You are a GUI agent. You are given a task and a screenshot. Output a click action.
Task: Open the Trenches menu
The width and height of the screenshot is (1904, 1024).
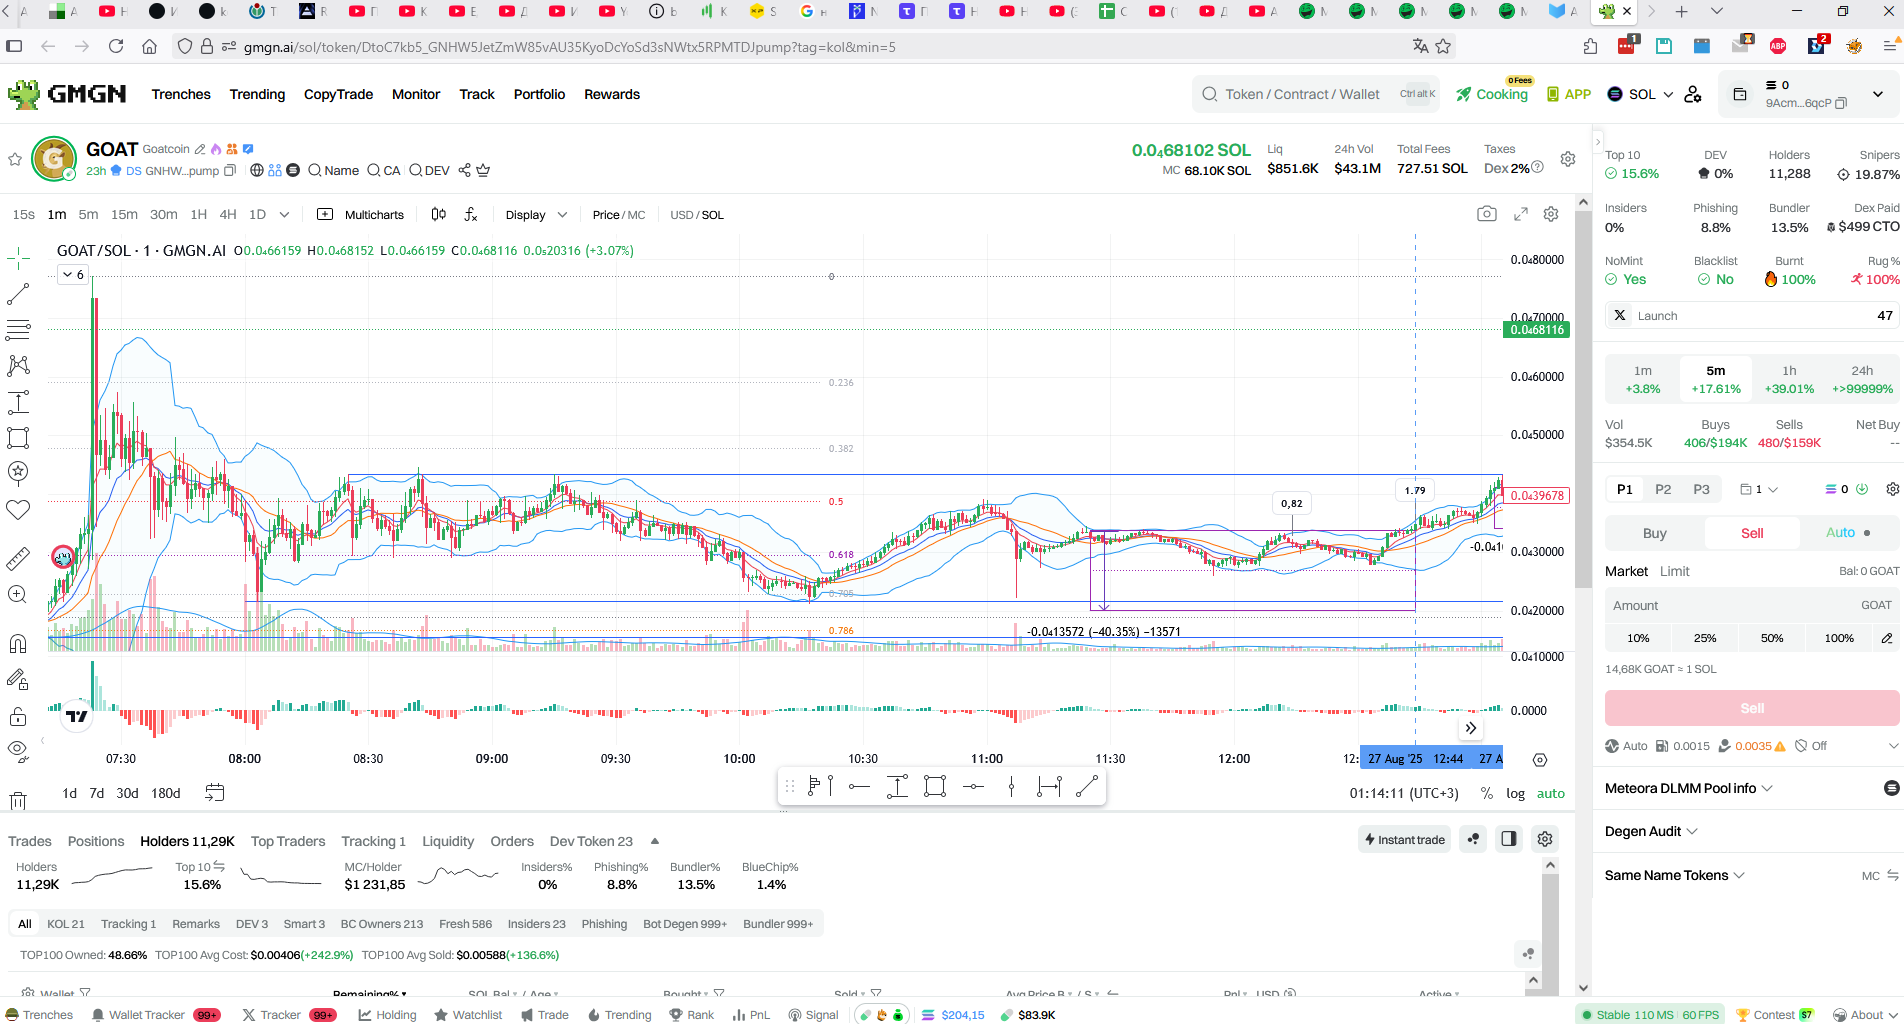click(181, 94)
